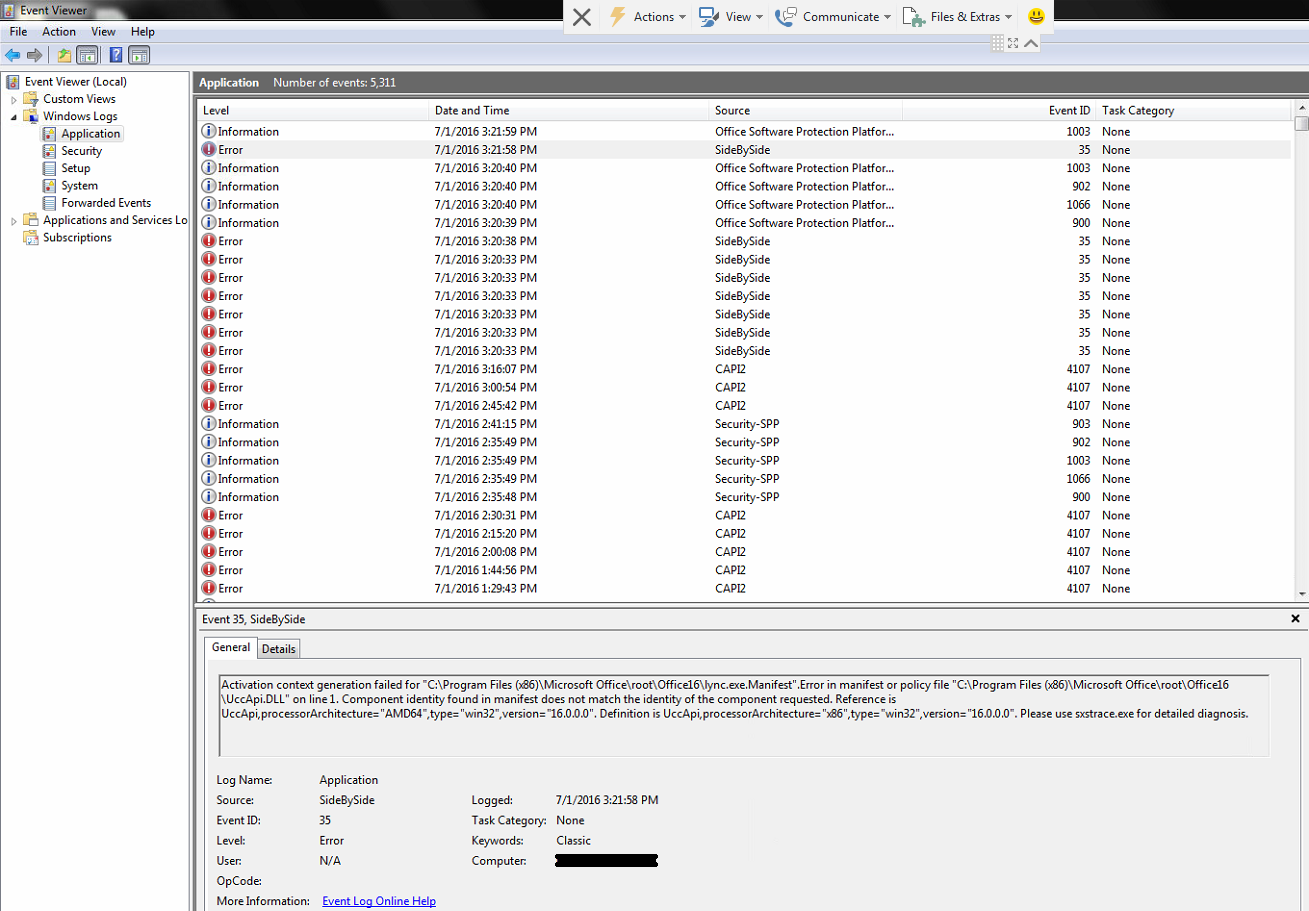Select Subscriptions in the tree
Image resolution: width=1309 pixels, height=911 pixels.
(x=77, y=237)
